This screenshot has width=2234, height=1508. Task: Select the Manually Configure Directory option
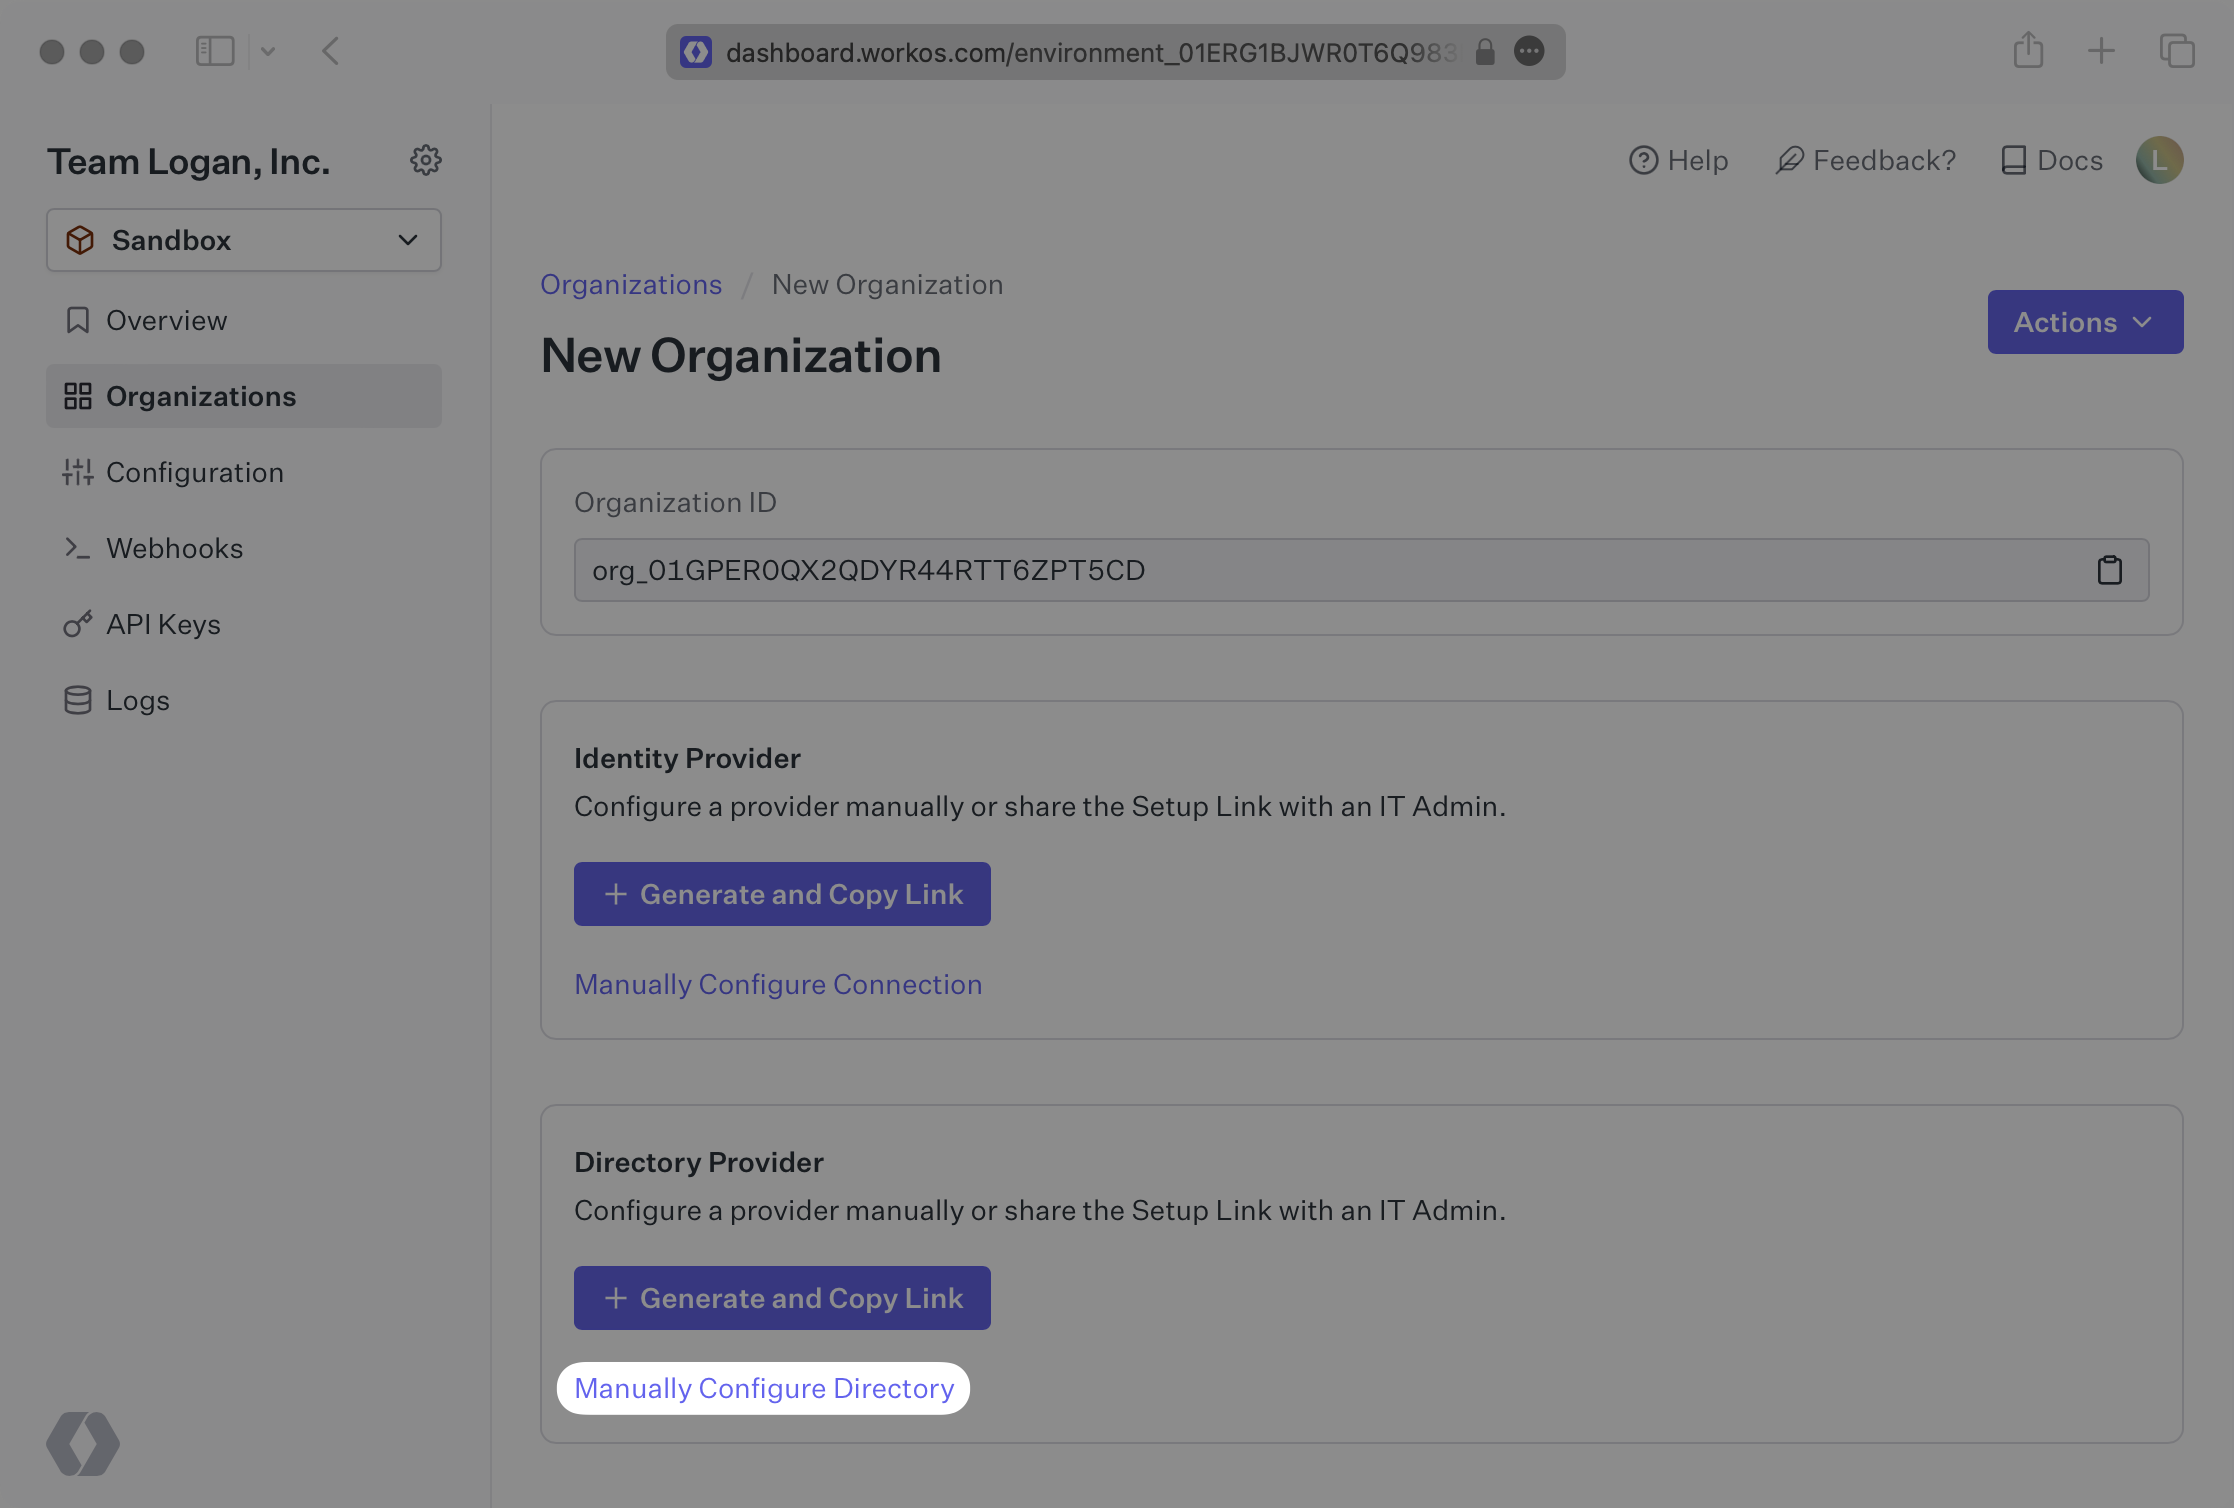click(762, 1387)
